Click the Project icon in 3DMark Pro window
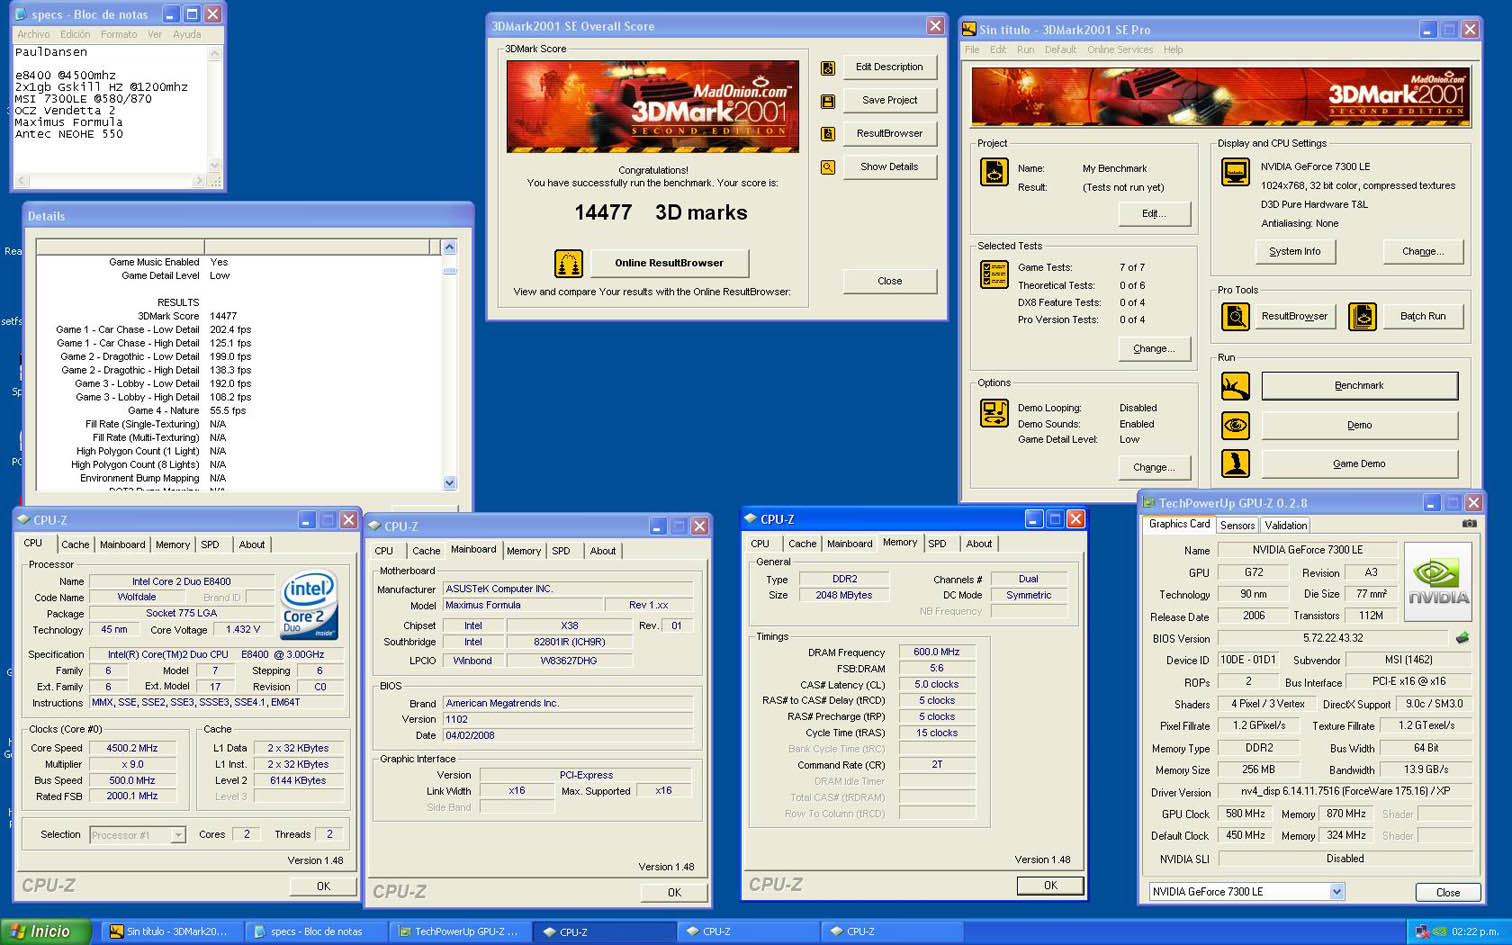Viewport: 1512px width, 945px height. click(994, 172)
